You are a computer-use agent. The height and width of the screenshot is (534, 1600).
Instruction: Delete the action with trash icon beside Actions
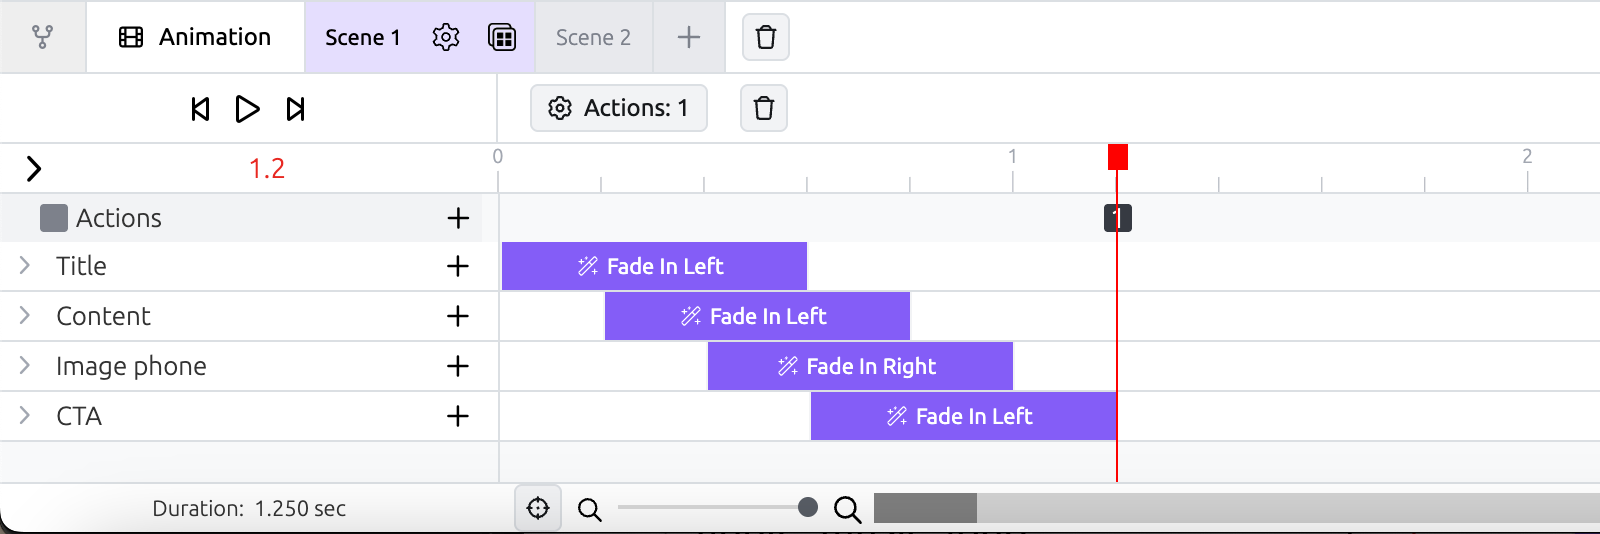click(764, 108)
